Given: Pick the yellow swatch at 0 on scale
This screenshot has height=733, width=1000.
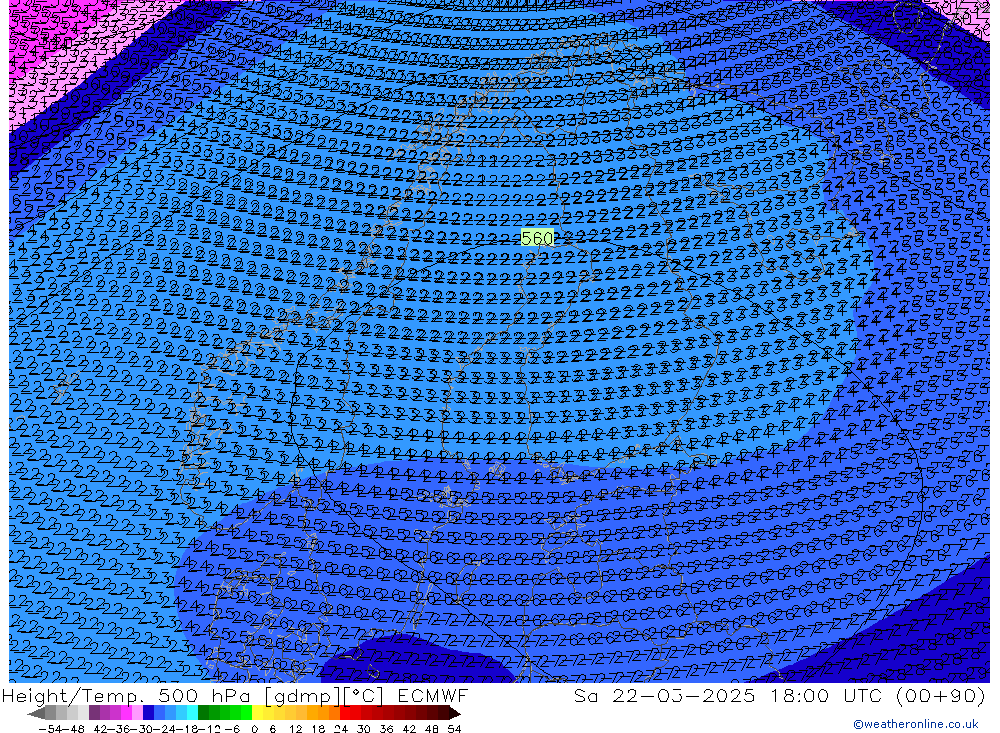Looking at the screenshot, I should tap(257, 713).
